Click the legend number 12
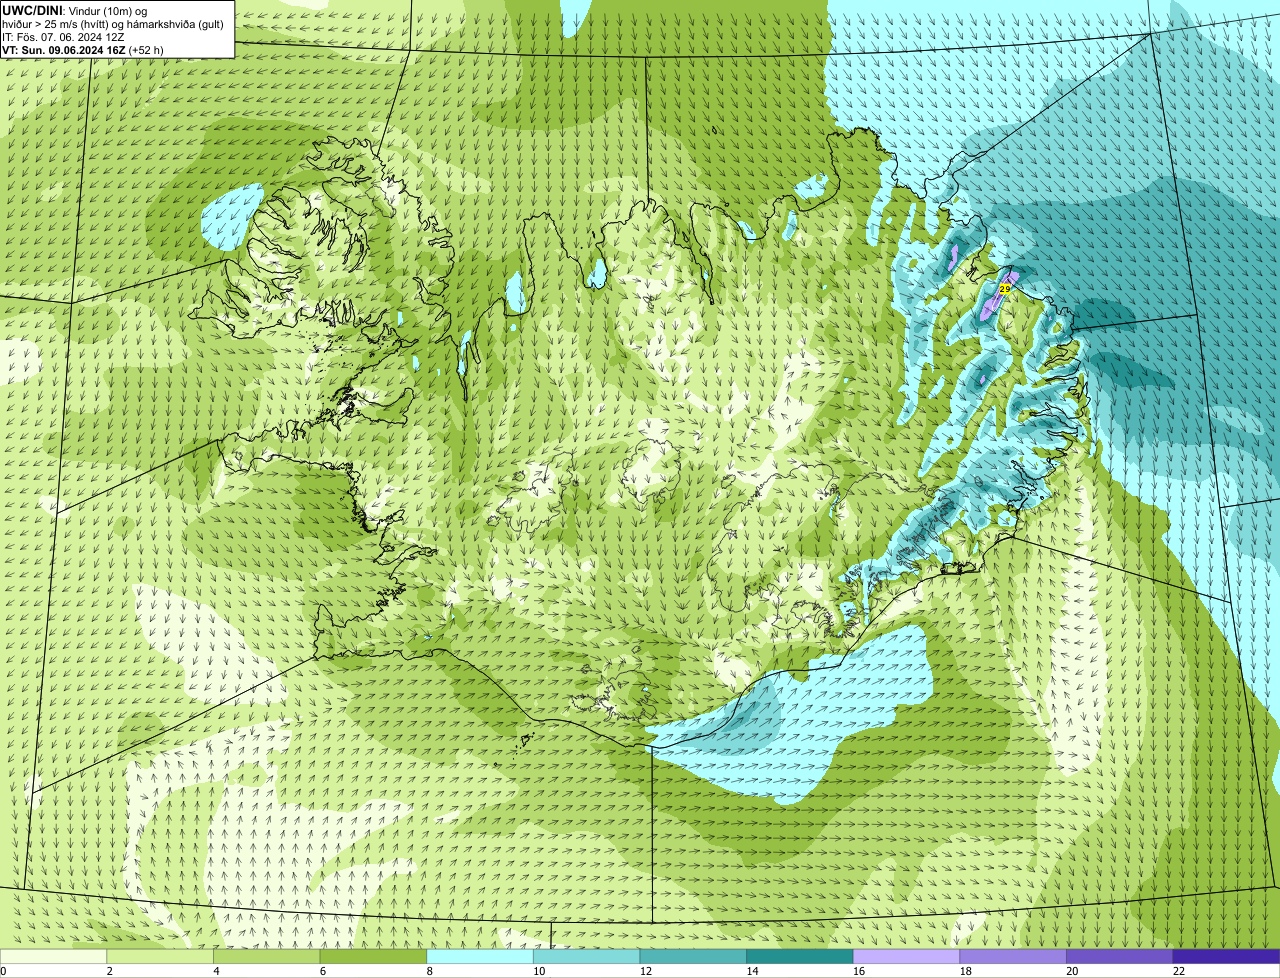Viewport: 1280px width, 978px height. pos(646,970)
